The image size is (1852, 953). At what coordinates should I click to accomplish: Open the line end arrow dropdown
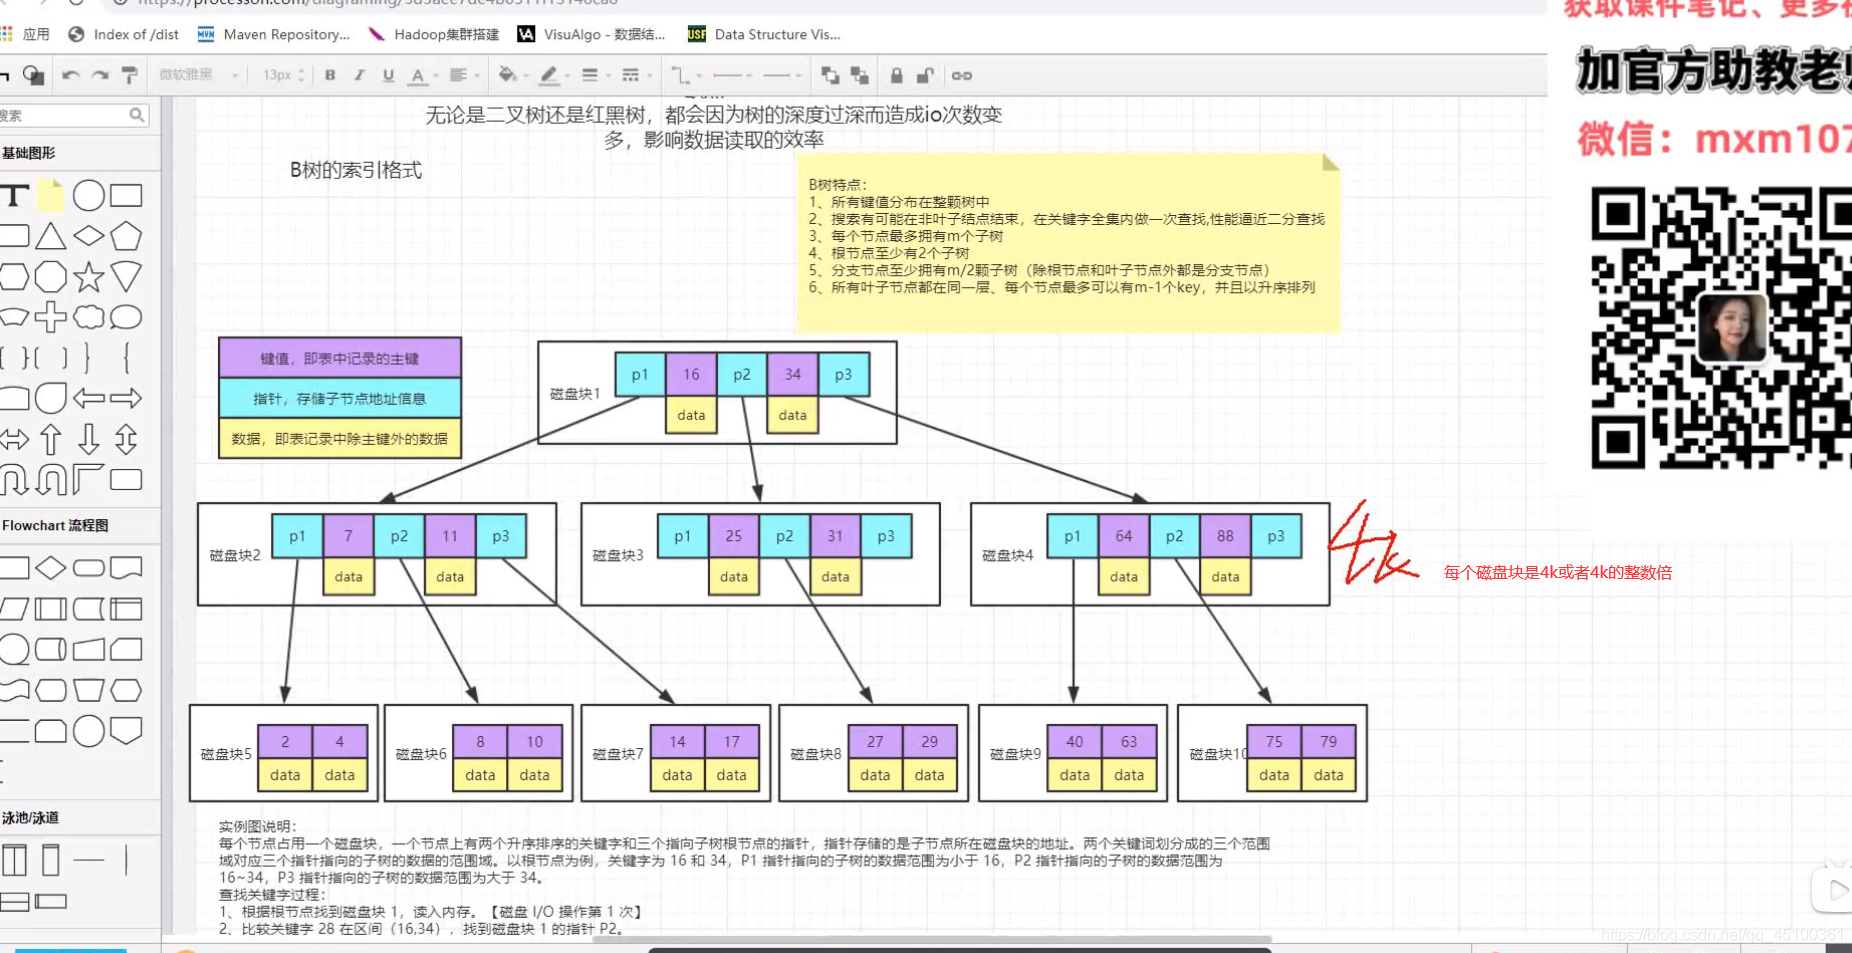pos(783,76)
